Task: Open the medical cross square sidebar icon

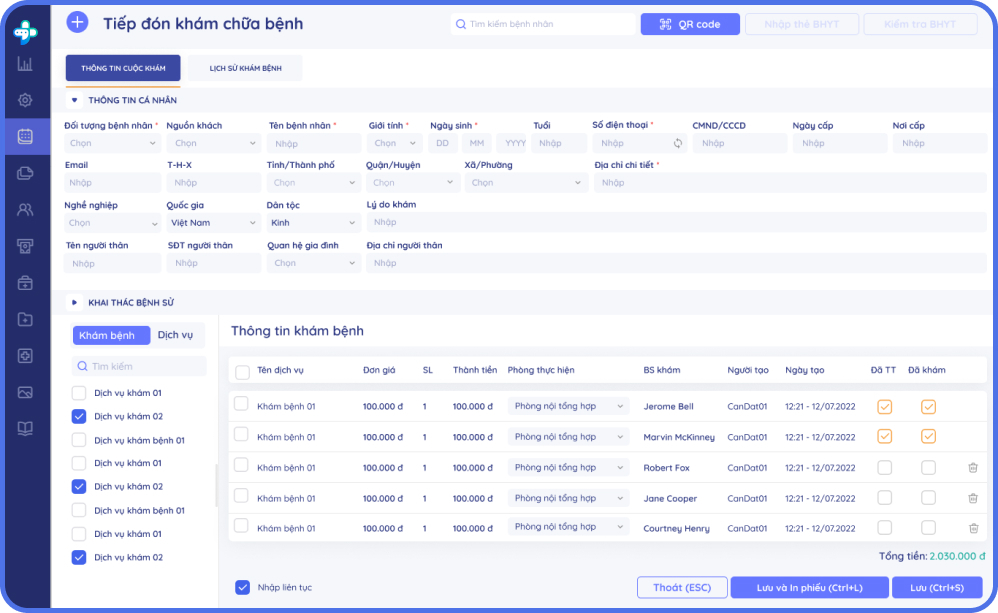Action: click(x=25, y=356)
